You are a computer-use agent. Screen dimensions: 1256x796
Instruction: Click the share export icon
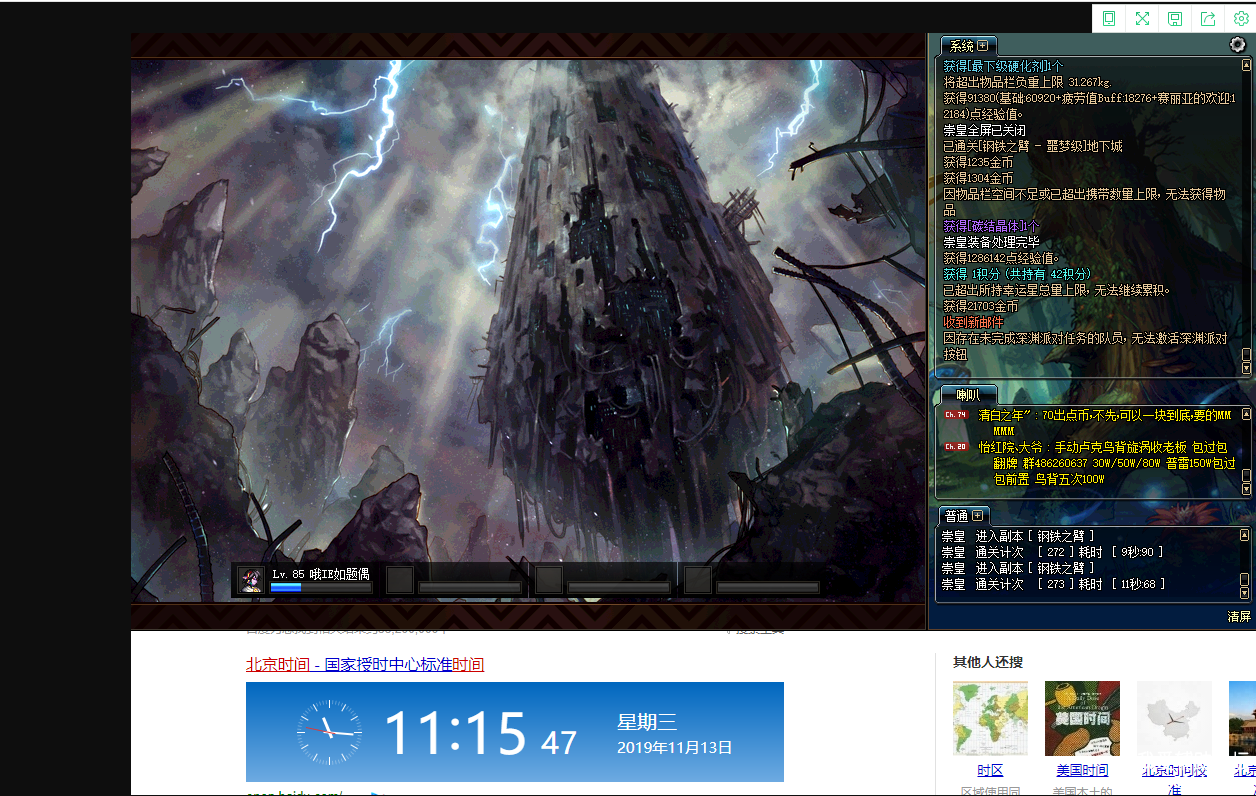pyautogui.click(x=1208, y=19)
